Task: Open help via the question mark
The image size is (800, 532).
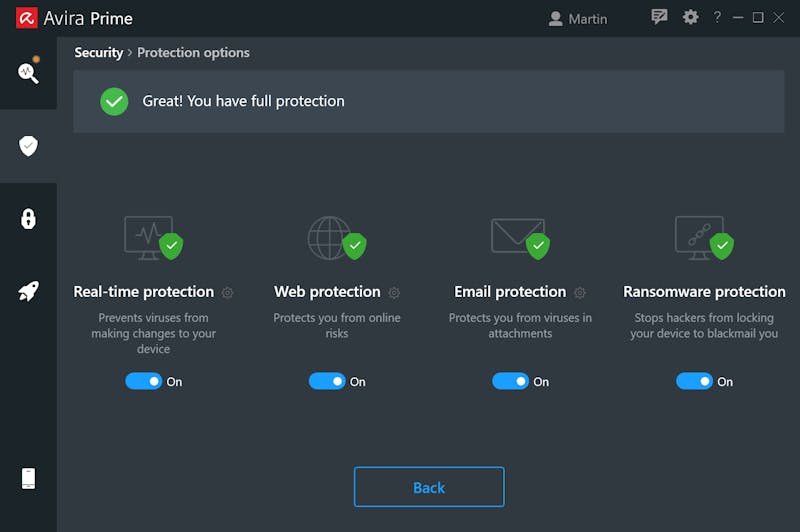Action: click(717, 17)
